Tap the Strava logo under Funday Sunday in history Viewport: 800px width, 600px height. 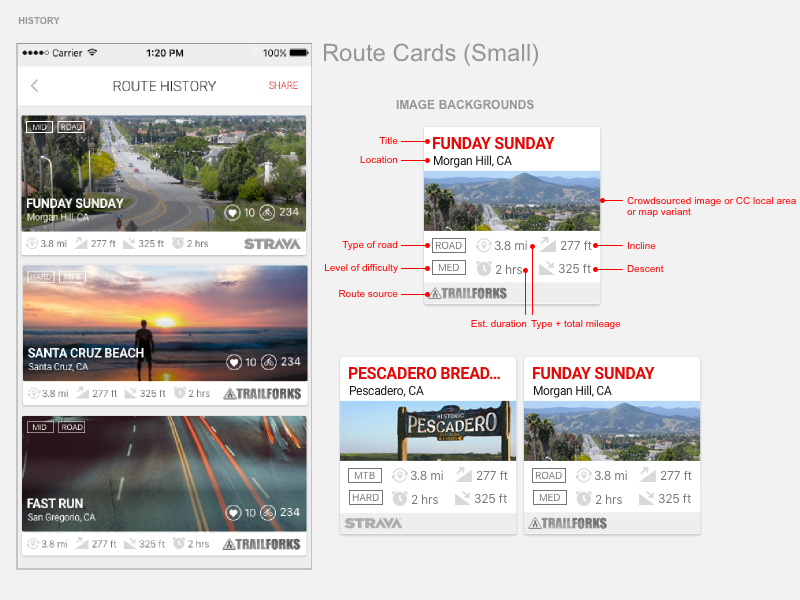tap(272, 244)
